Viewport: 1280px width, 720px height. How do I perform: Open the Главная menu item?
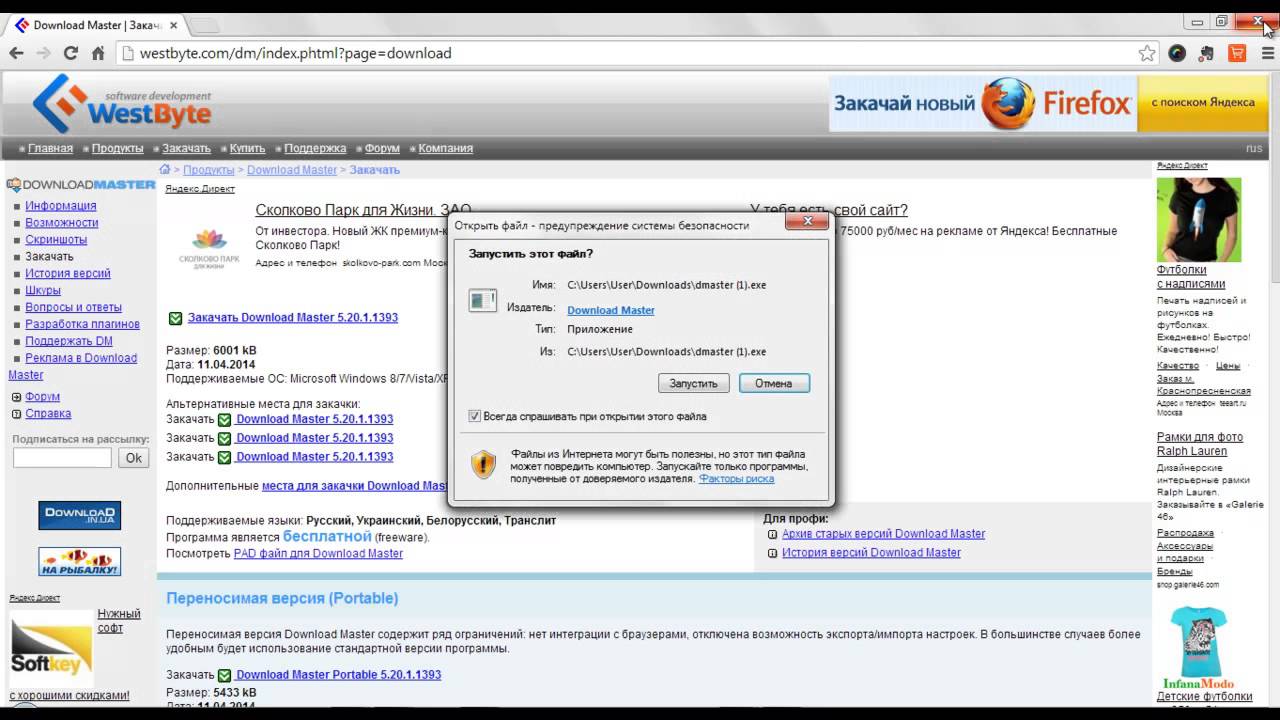point(50,148)
